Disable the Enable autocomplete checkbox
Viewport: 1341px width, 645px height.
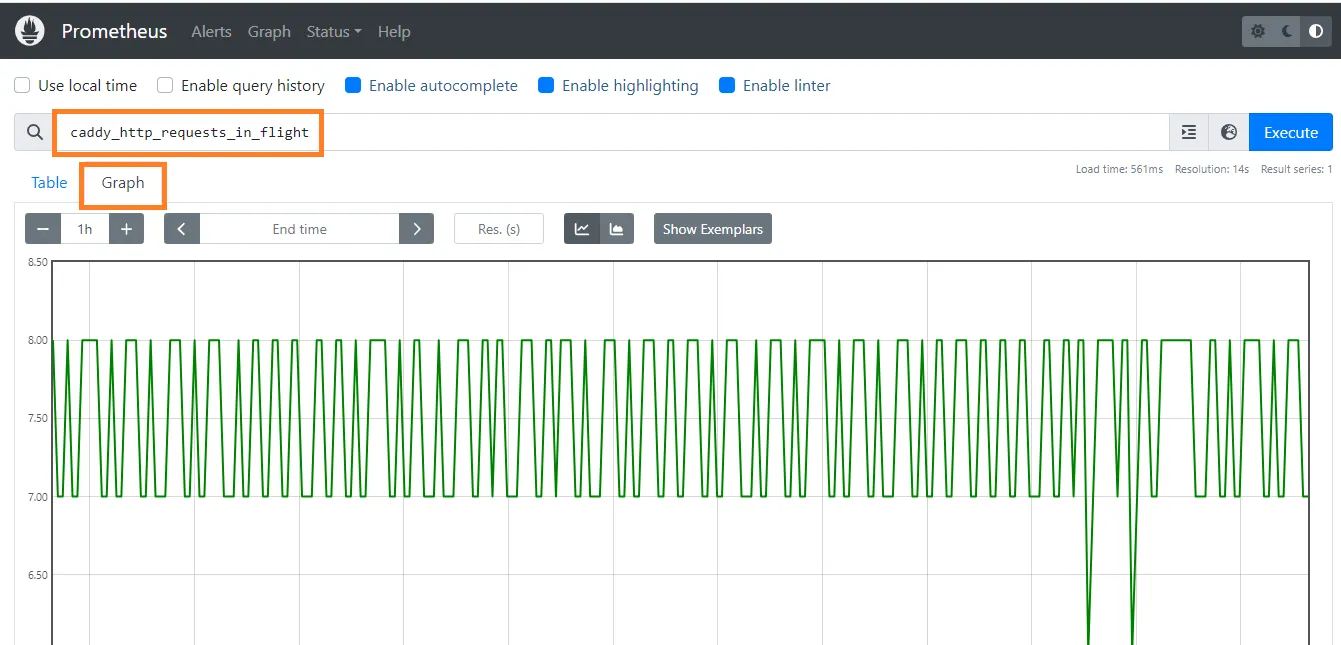[x=353, y=85]
